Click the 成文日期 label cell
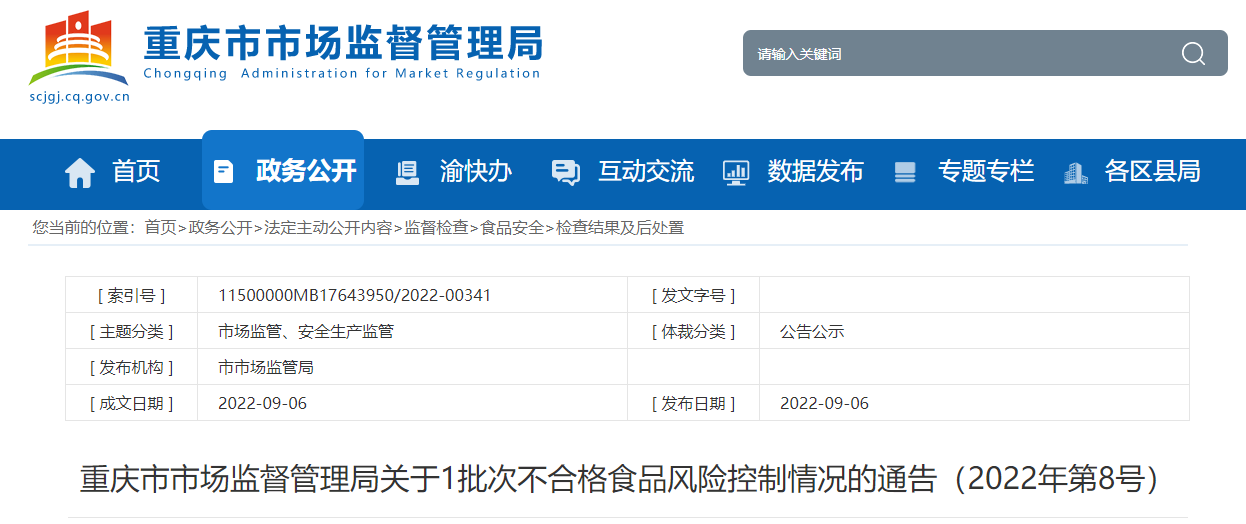 click(x=131, y=403)
